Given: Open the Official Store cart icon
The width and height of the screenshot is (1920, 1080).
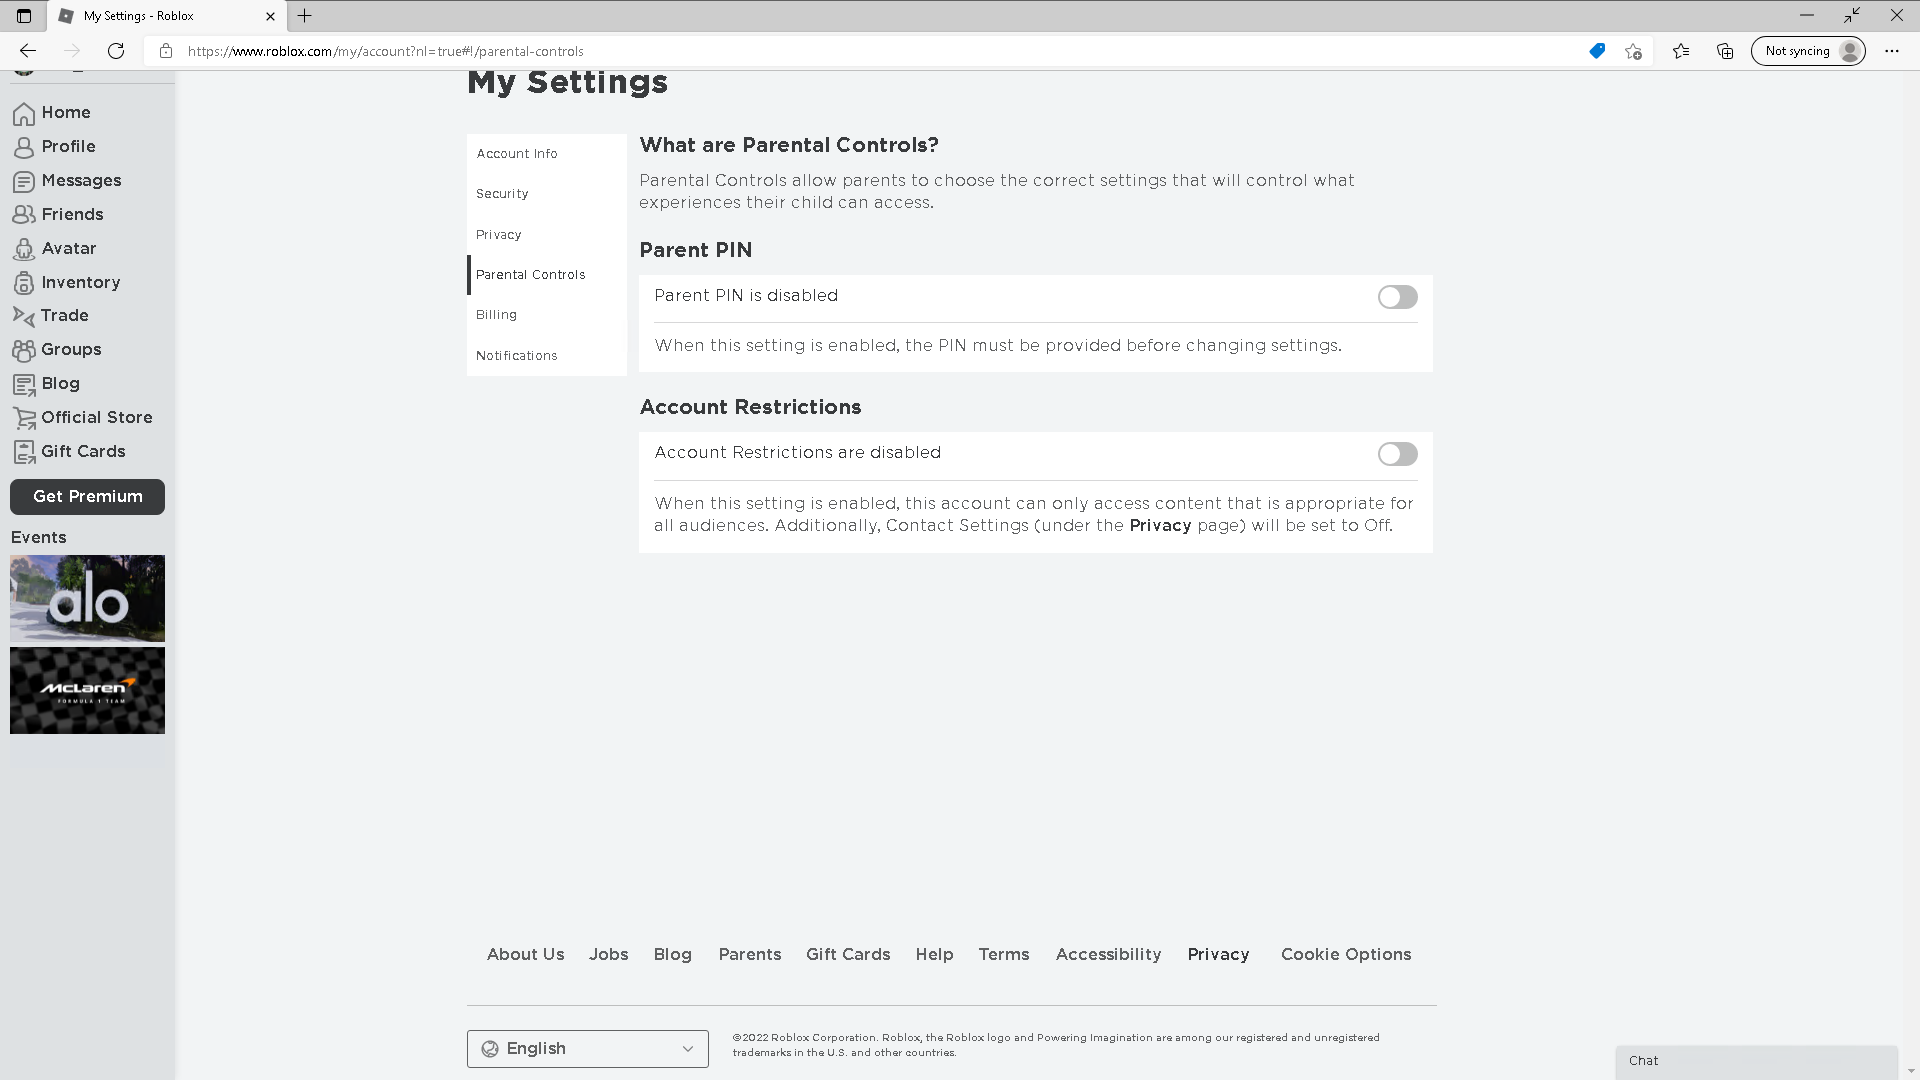Looking at the screenshot, I should point(24,418).
